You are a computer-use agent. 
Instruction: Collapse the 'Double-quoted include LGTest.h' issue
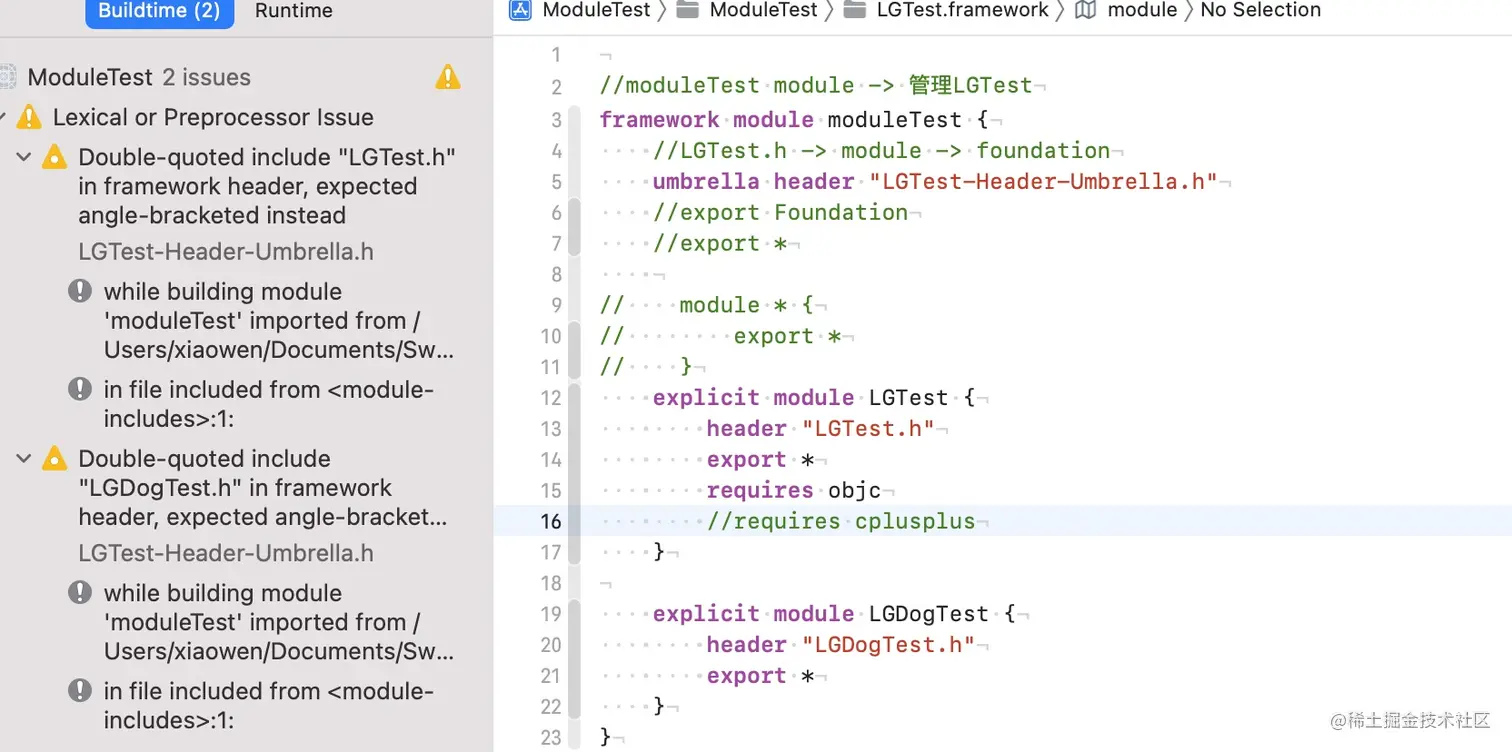point(24,157)
